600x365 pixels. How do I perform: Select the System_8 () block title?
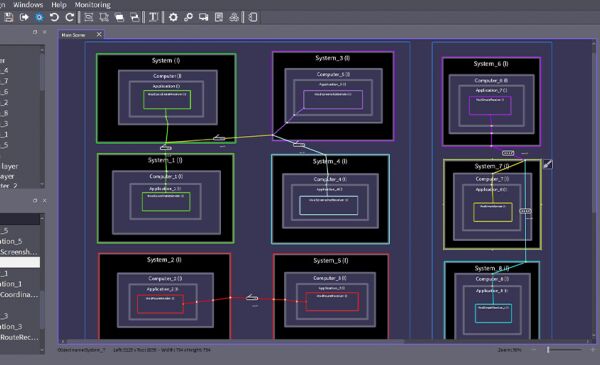pyautogui.click(x=492, y=268)
